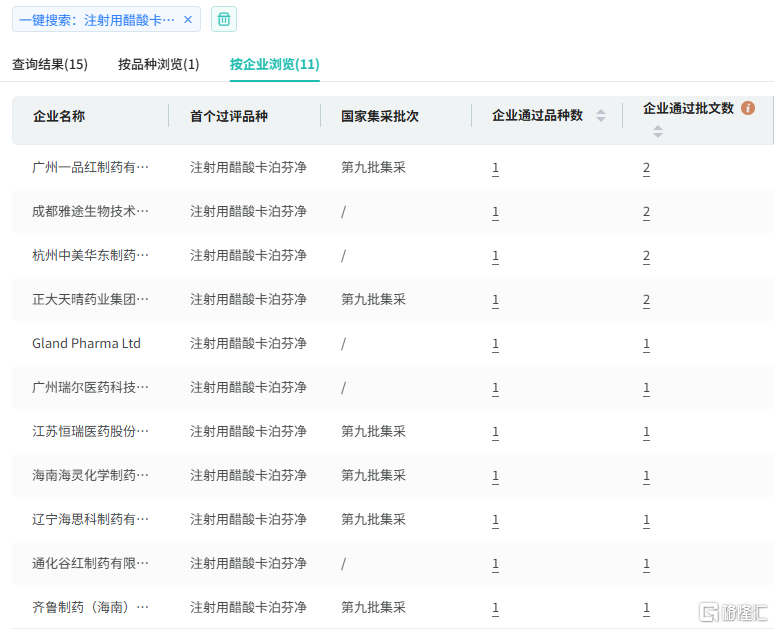Open 品种数 link for 广州一品红制药
Viewport: 774px width, 629px height.
click(x=495, y=168)
